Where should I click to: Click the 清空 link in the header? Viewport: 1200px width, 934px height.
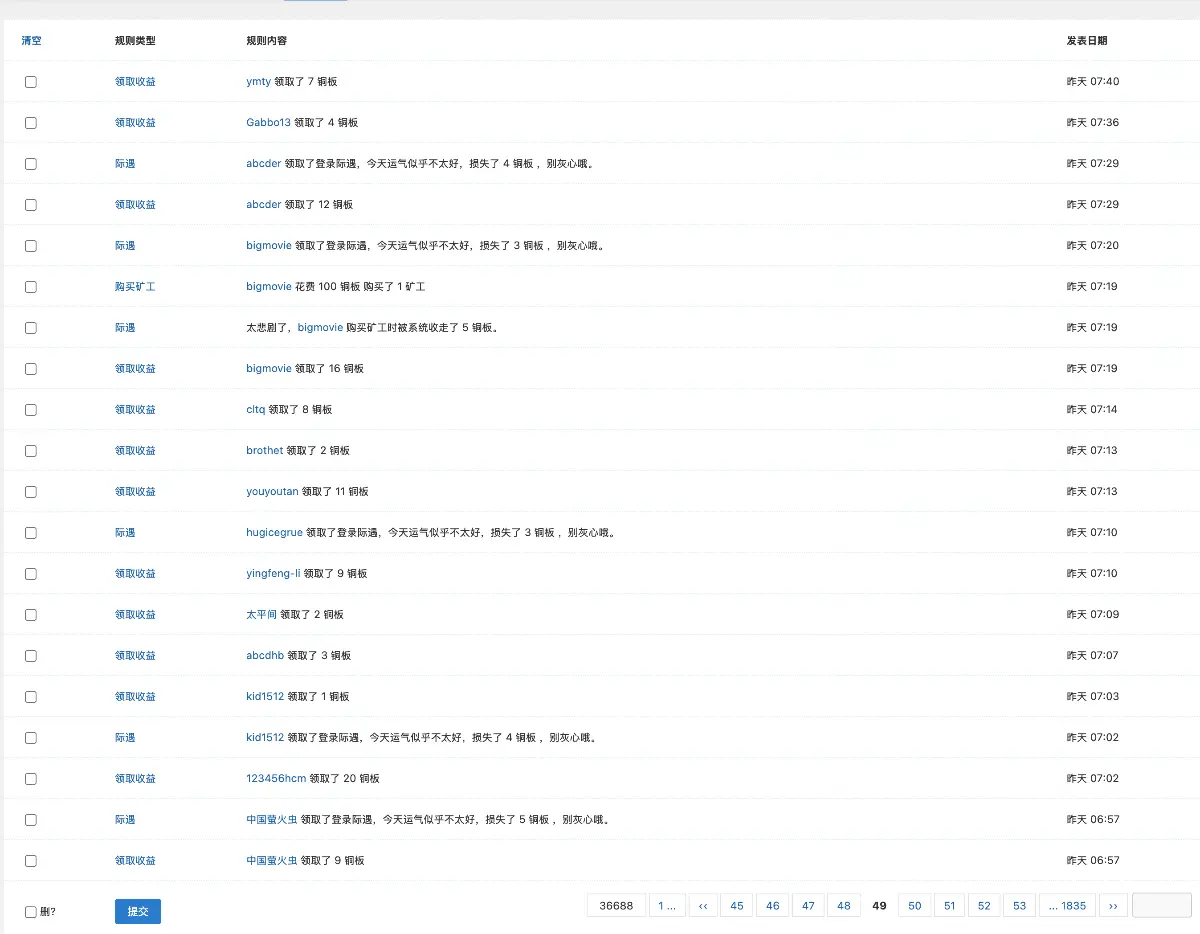tap(31, 41)
